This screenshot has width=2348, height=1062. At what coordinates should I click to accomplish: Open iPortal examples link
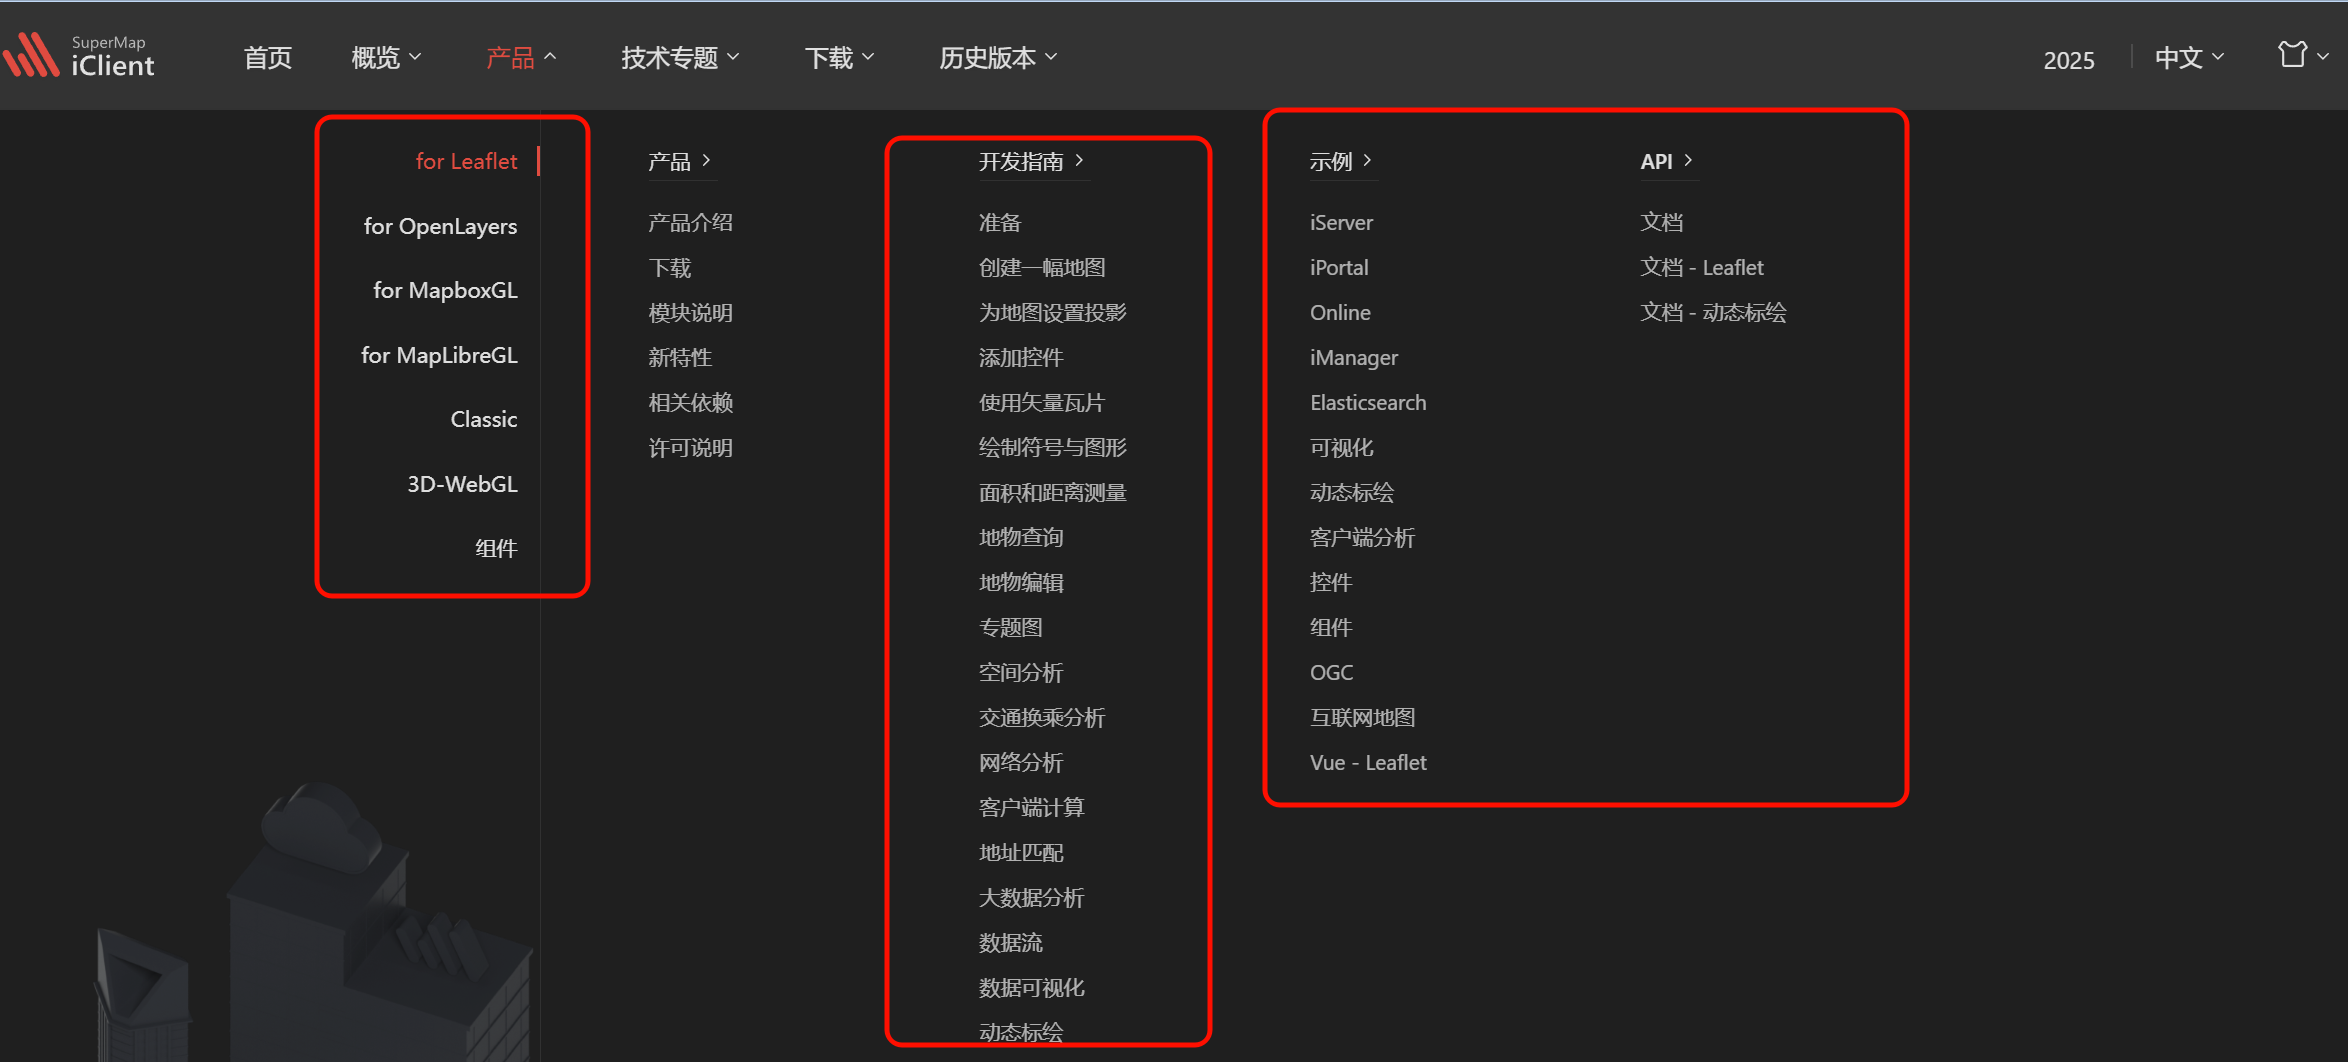pos(1339,267)
